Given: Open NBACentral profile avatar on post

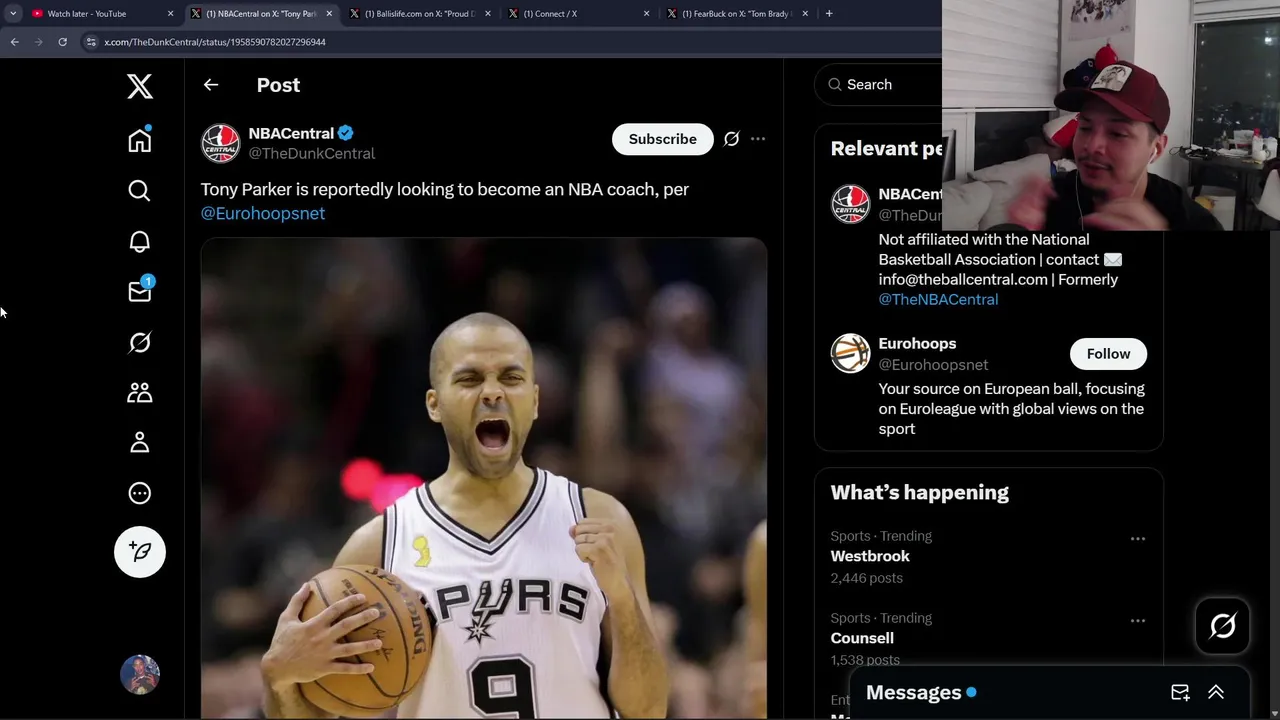Looking at the screenshot, I should [x=221, y=143].
